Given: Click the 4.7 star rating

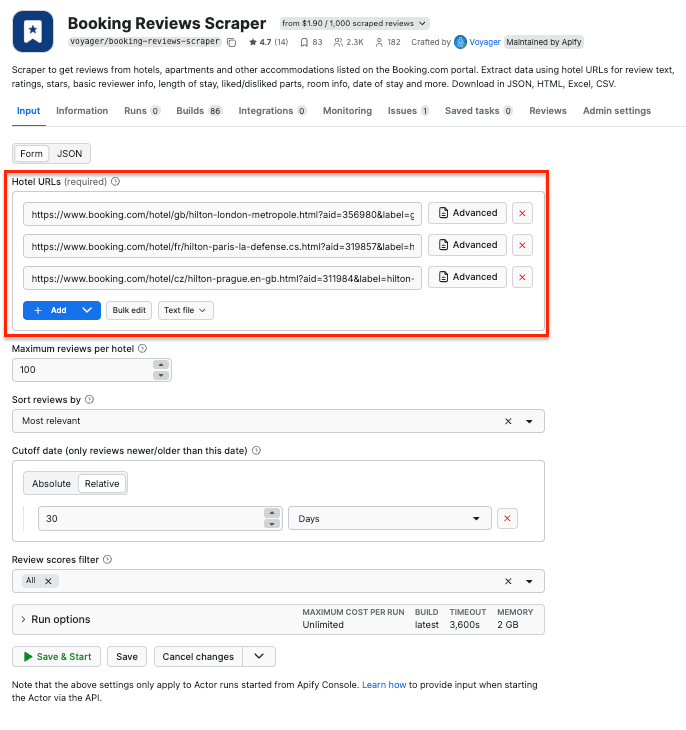Looking at the screenshot, I should pos(268,42).
